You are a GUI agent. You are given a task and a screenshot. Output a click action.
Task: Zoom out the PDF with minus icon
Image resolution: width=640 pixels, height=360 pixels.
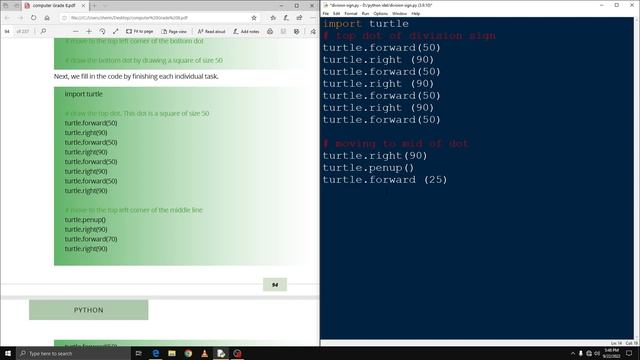76,31
